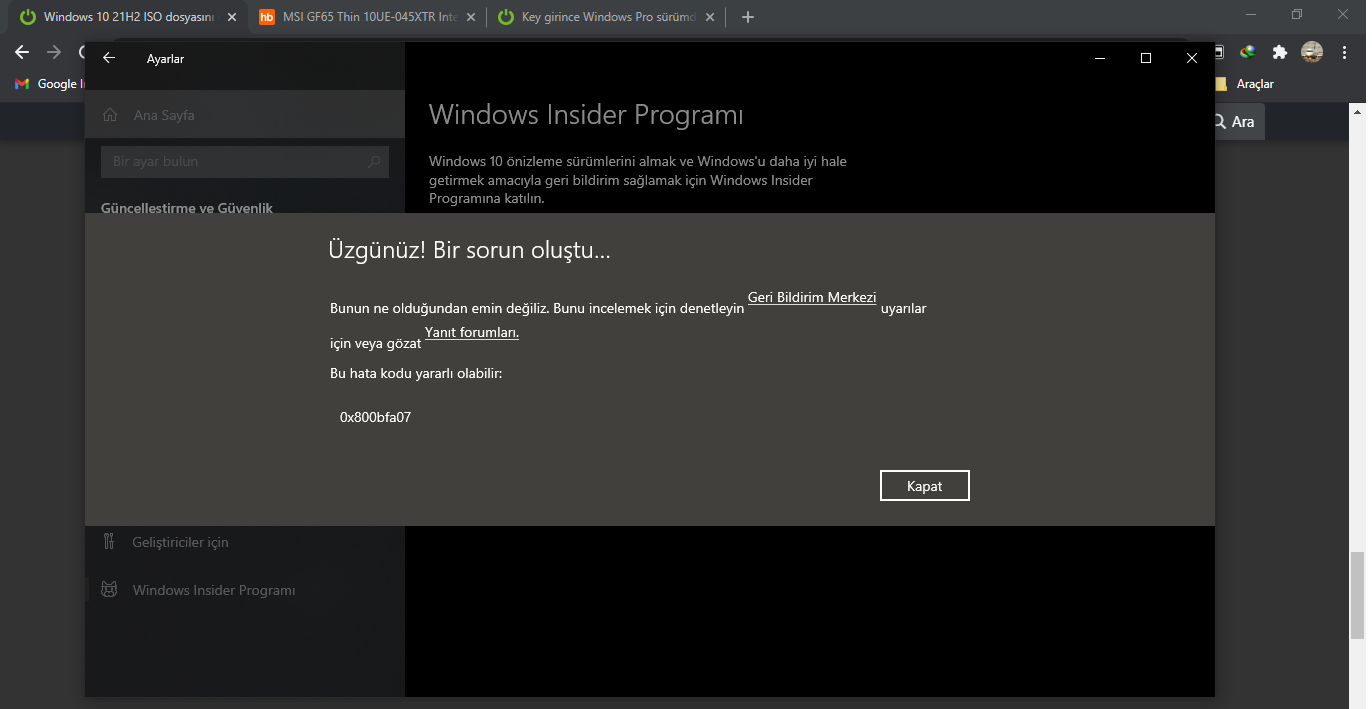1372x709 pixels.
Task: Open Chrome's three-dot menu
Action: click(1345, 52)
